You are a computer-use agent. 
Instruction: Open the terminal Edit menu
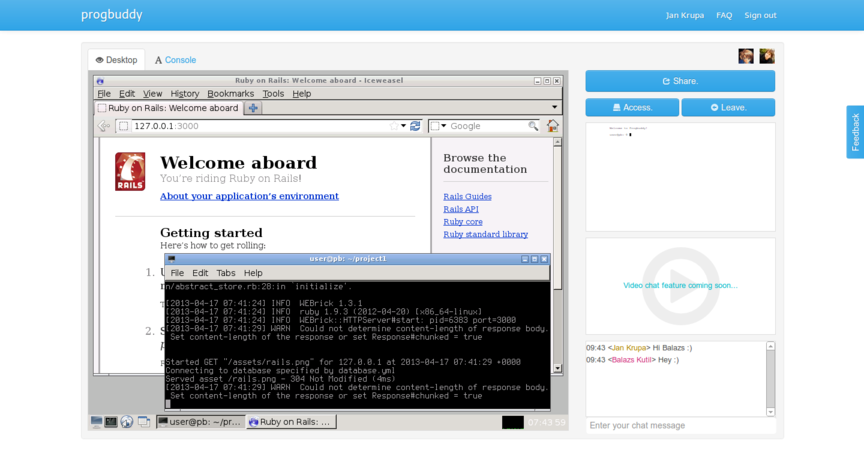200,273
